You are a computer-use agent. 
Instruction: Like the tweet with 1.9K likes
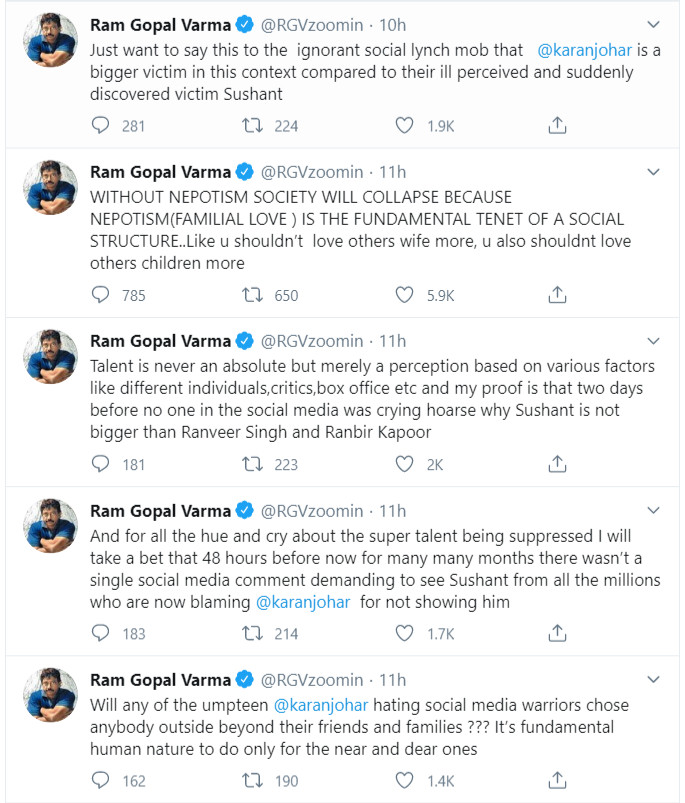[x=404, y=125]
